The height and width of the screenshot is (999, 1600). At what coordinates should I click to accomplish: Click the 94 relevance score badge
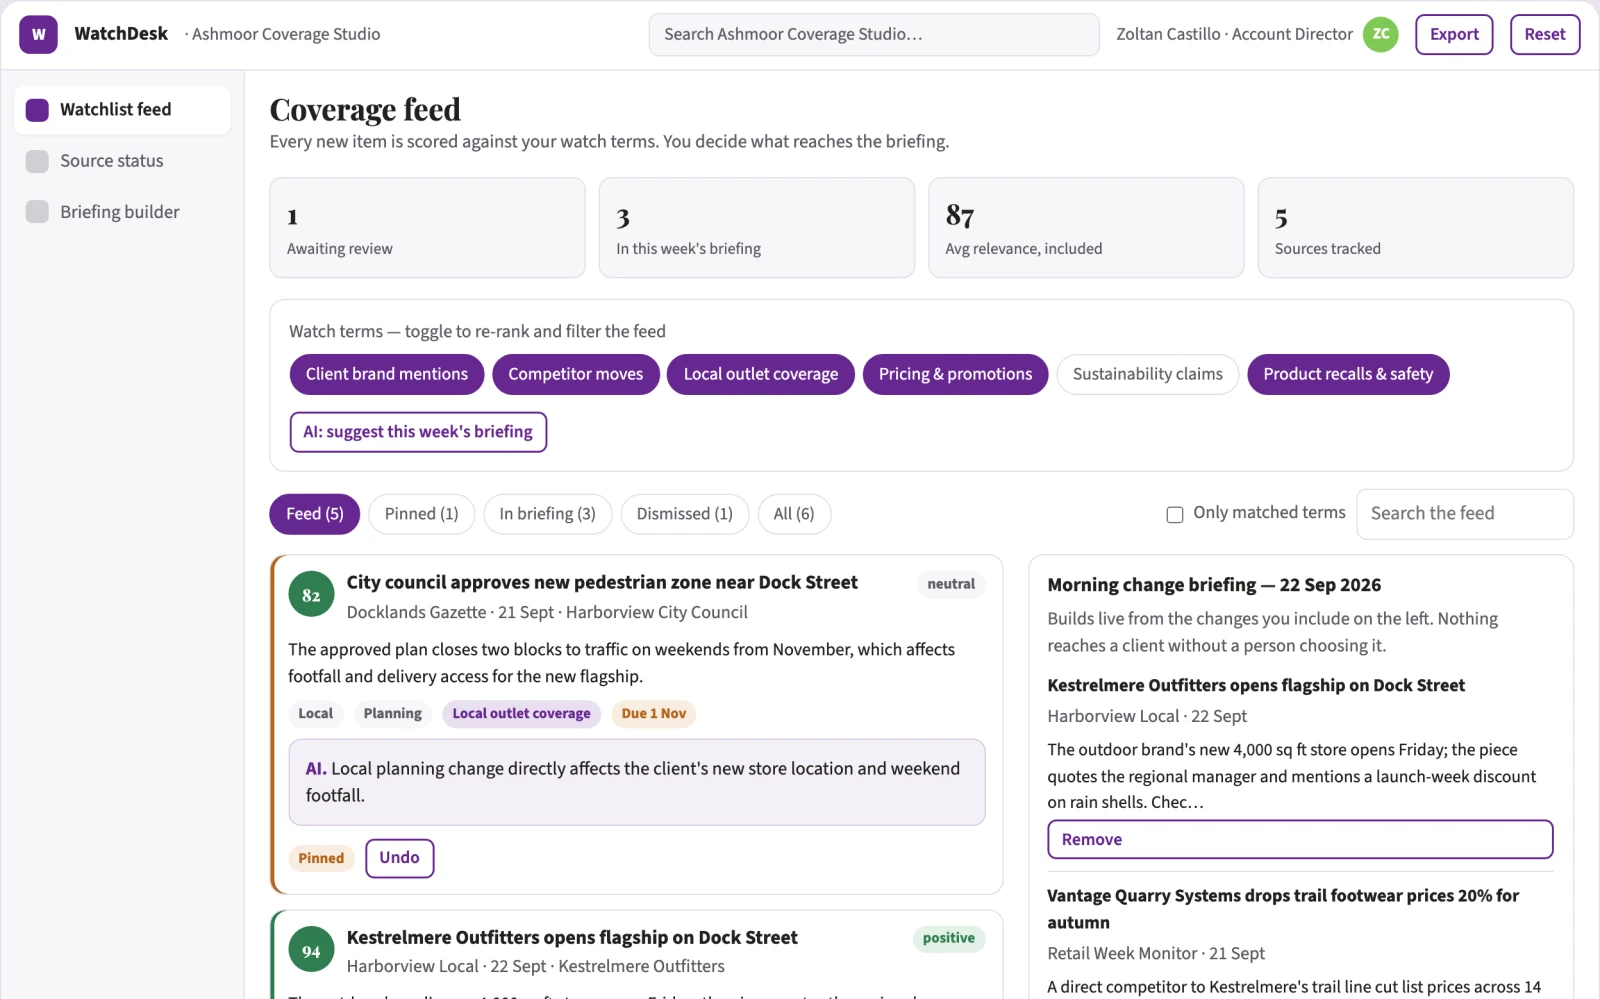click(311, 951)
